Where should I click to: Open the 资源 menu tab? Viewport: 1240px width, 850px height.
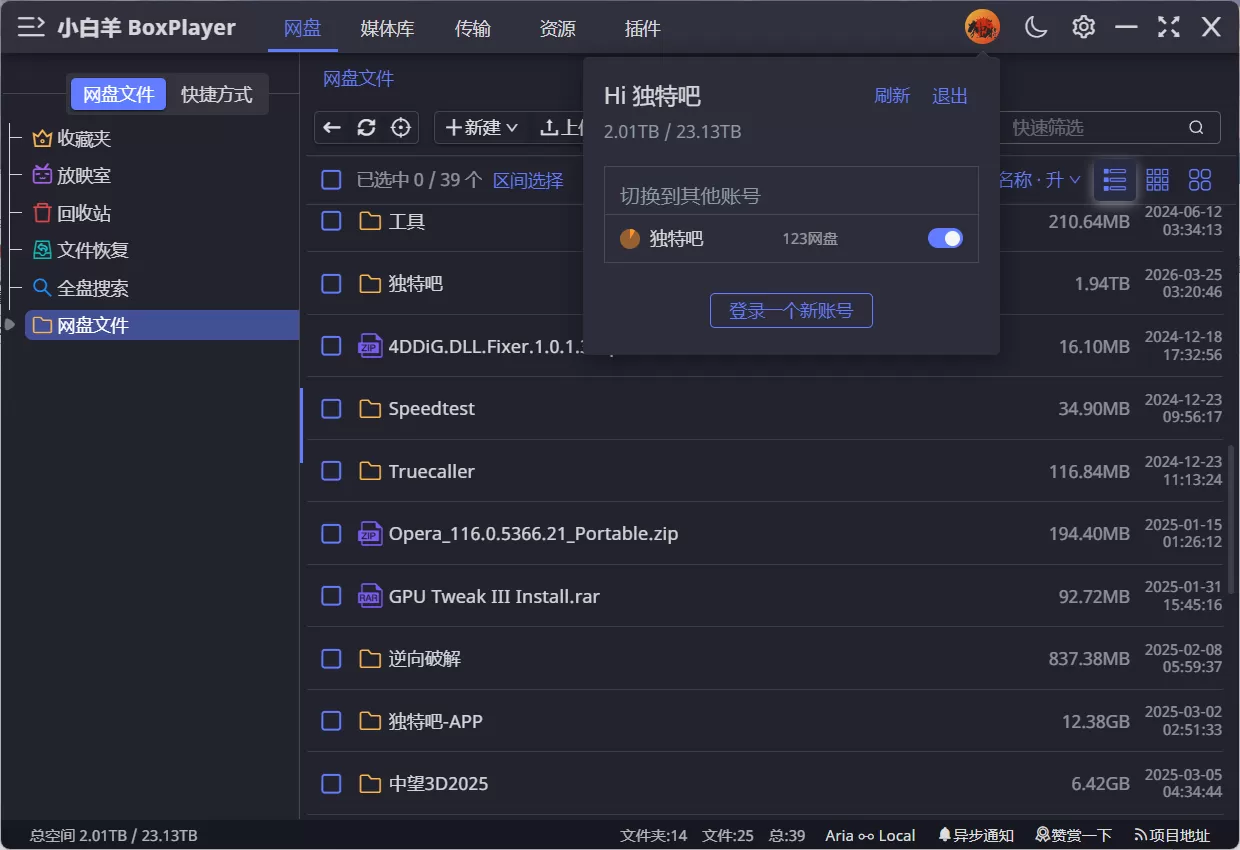557,29
